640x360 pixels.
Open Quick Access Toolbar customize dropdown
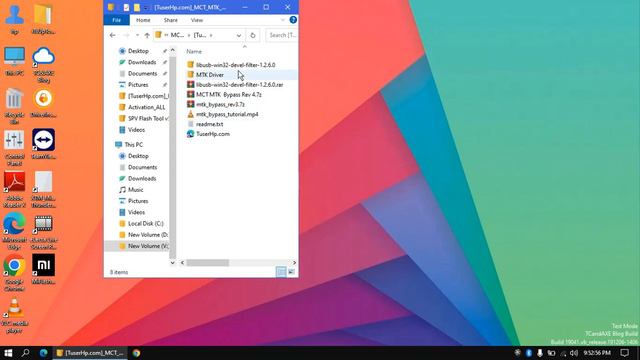pos(146,8)
